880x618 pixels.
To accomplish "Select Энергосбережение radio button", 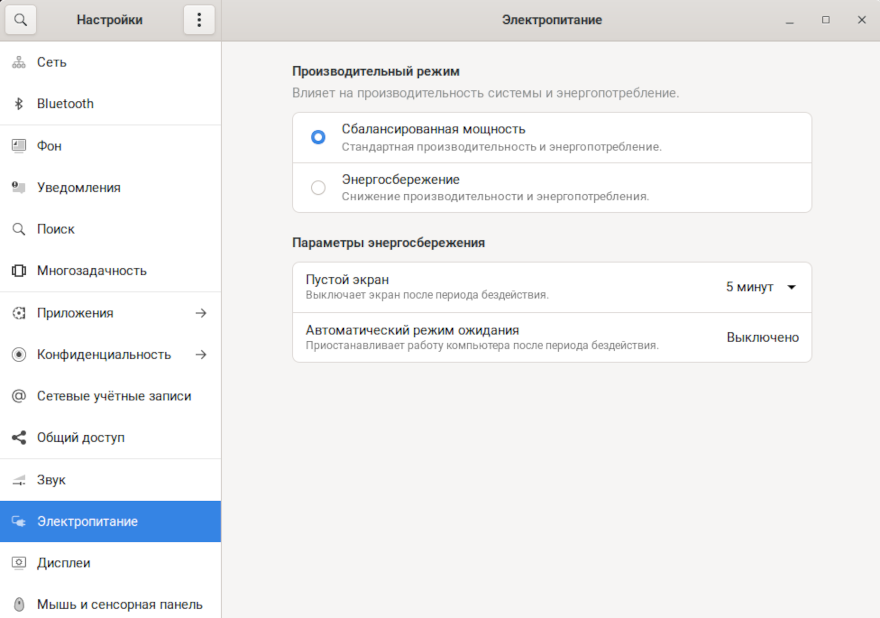I will coord(318,187).
